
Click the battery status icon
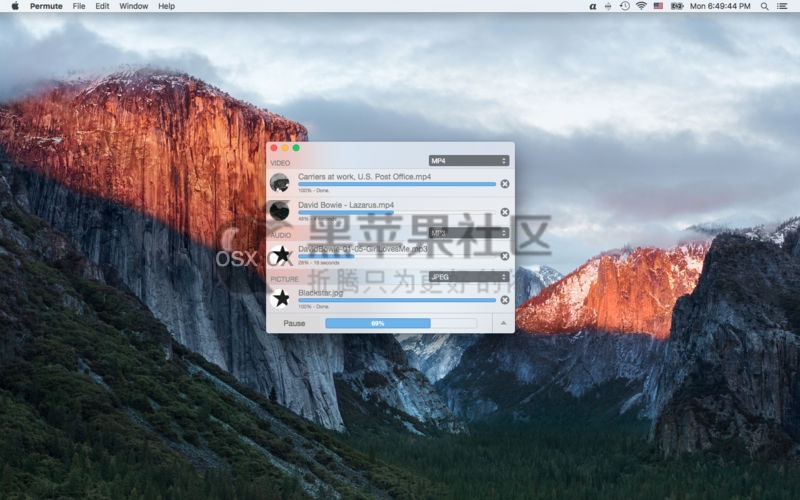[x=677, y=6]
